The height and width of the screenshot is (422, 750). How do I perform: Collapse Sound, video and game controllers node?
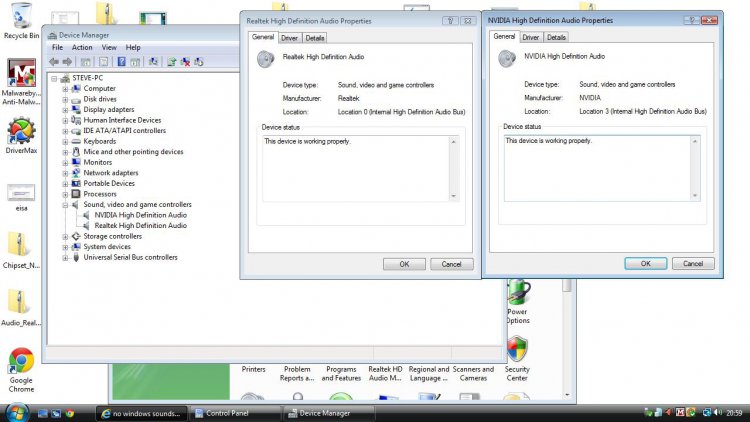[65, 205]
